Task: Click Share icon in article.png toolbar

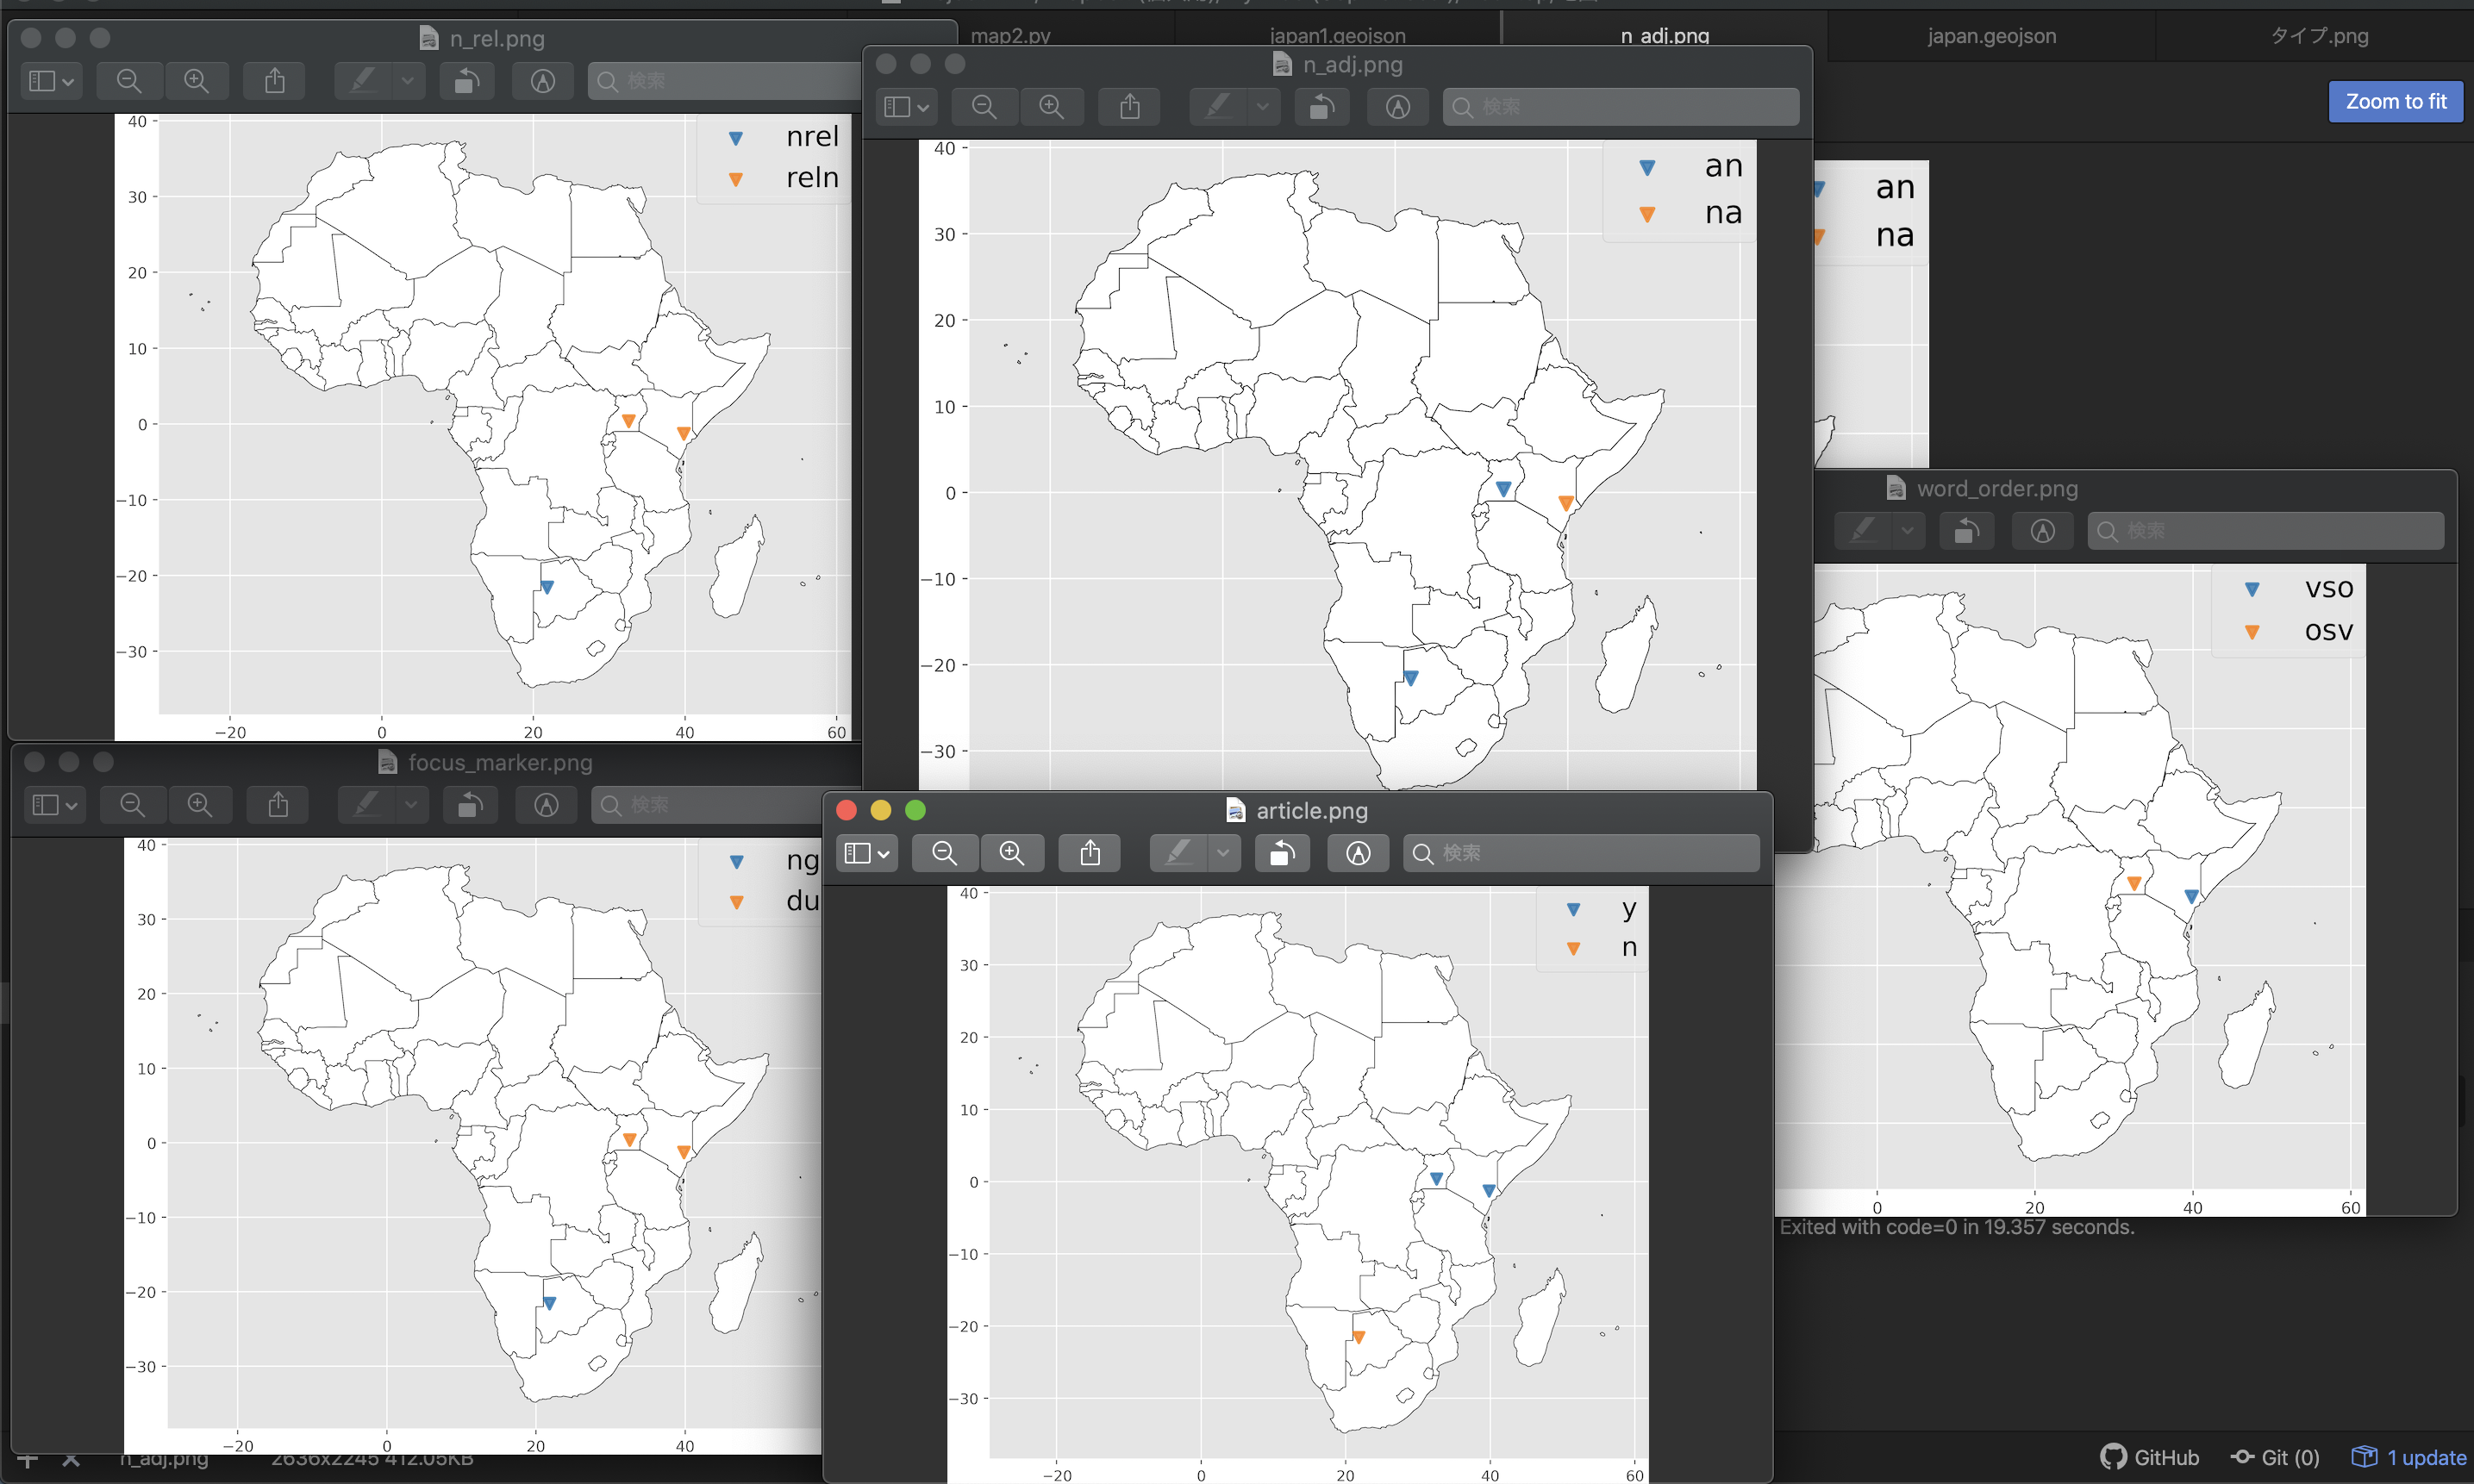Action: pyautogui.click(x=1090, y=853)
